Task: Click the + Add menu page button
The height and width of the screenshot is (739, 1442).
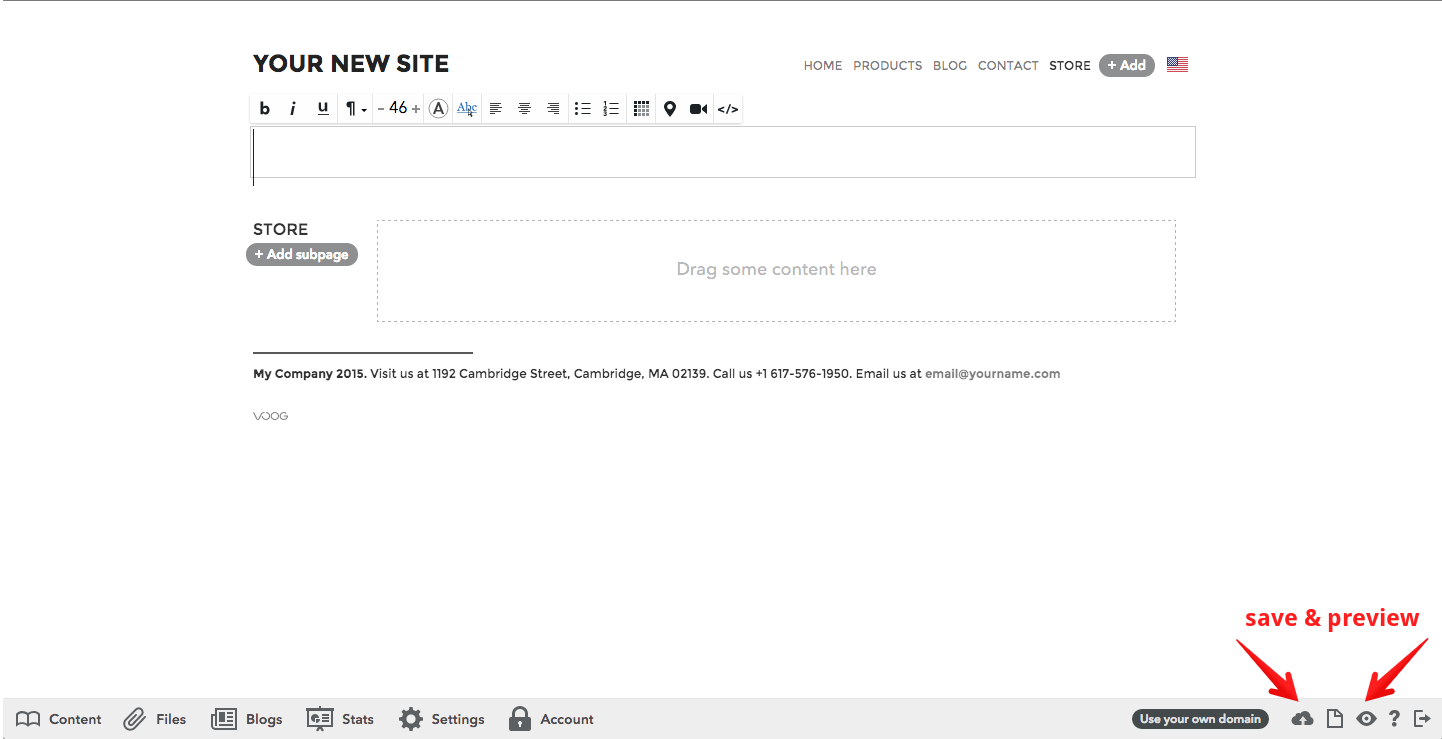Action: [x=1127, y=65]
